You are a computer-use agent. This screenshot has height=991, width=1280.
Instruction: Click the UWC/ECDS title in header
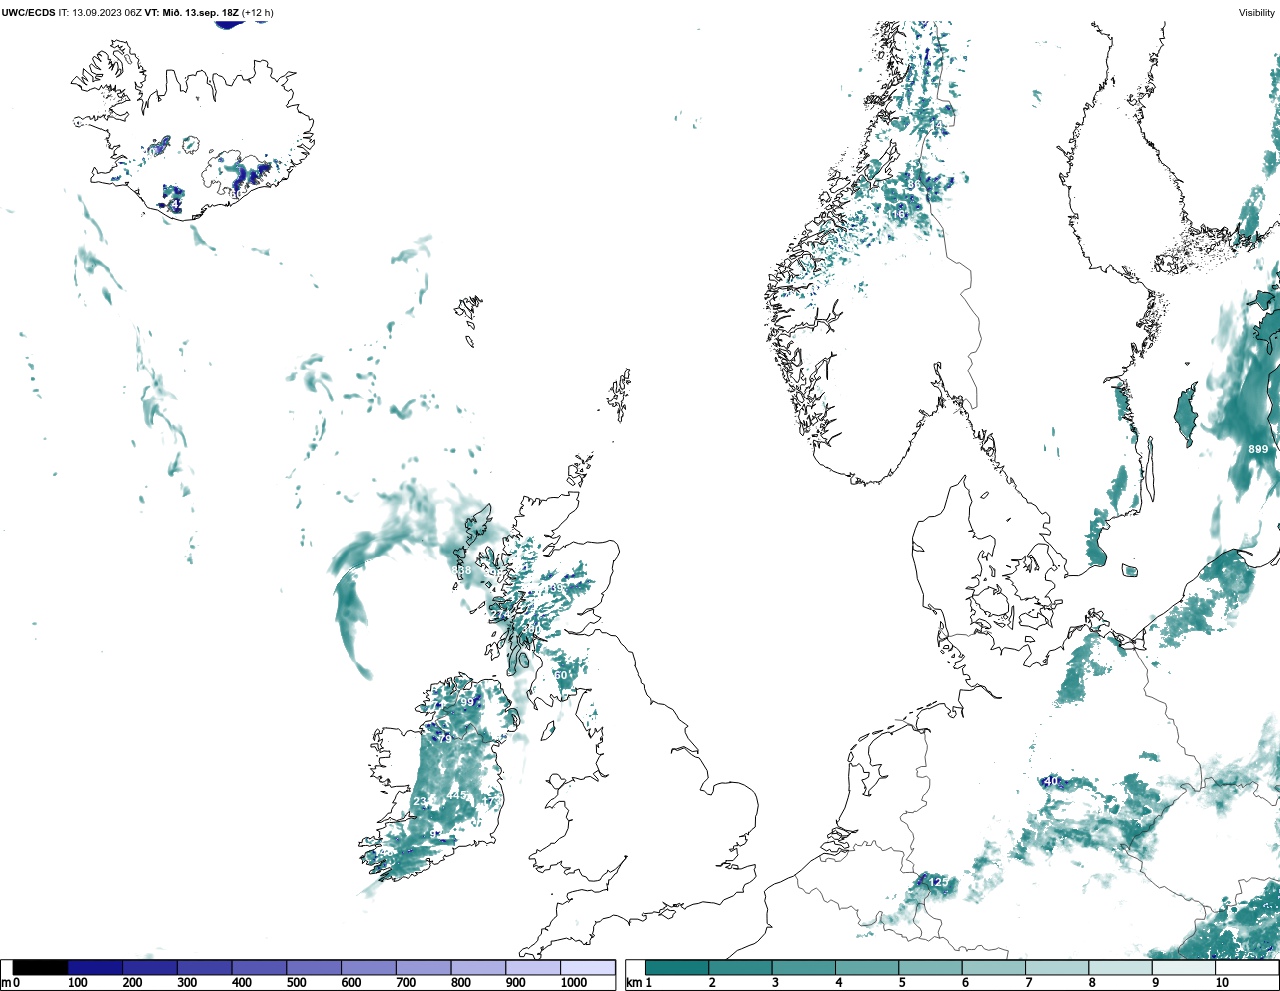click(28, 13)
